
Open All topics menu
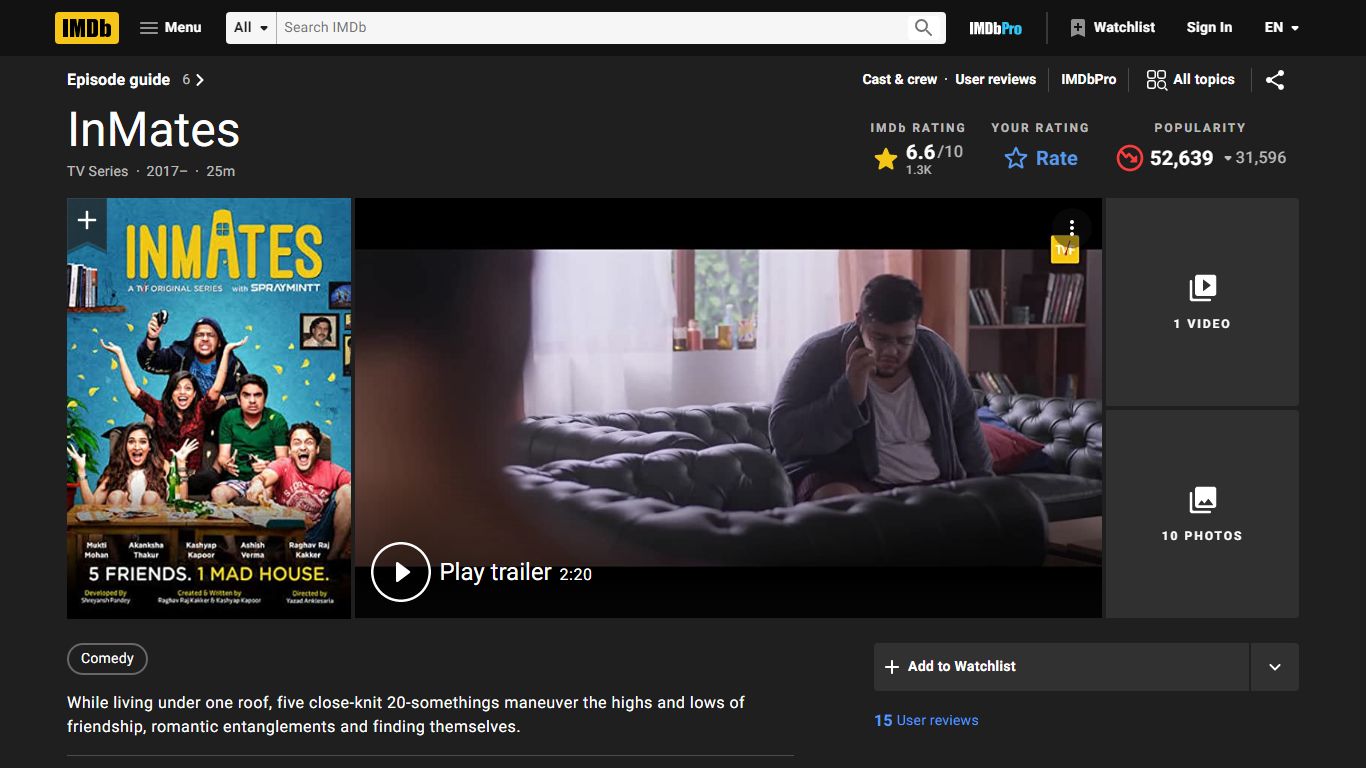1190,80
